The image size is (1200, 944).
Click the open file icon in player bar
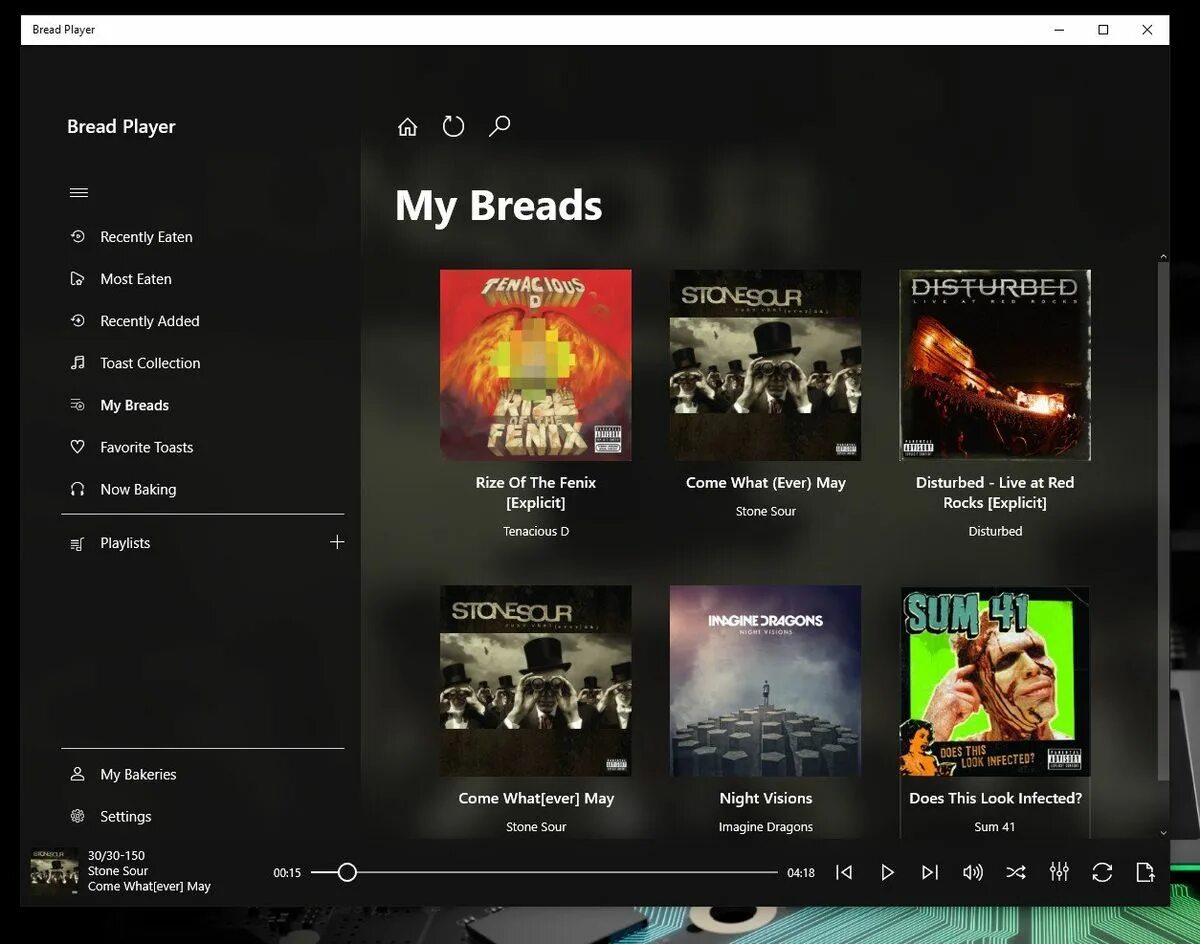1145,872
